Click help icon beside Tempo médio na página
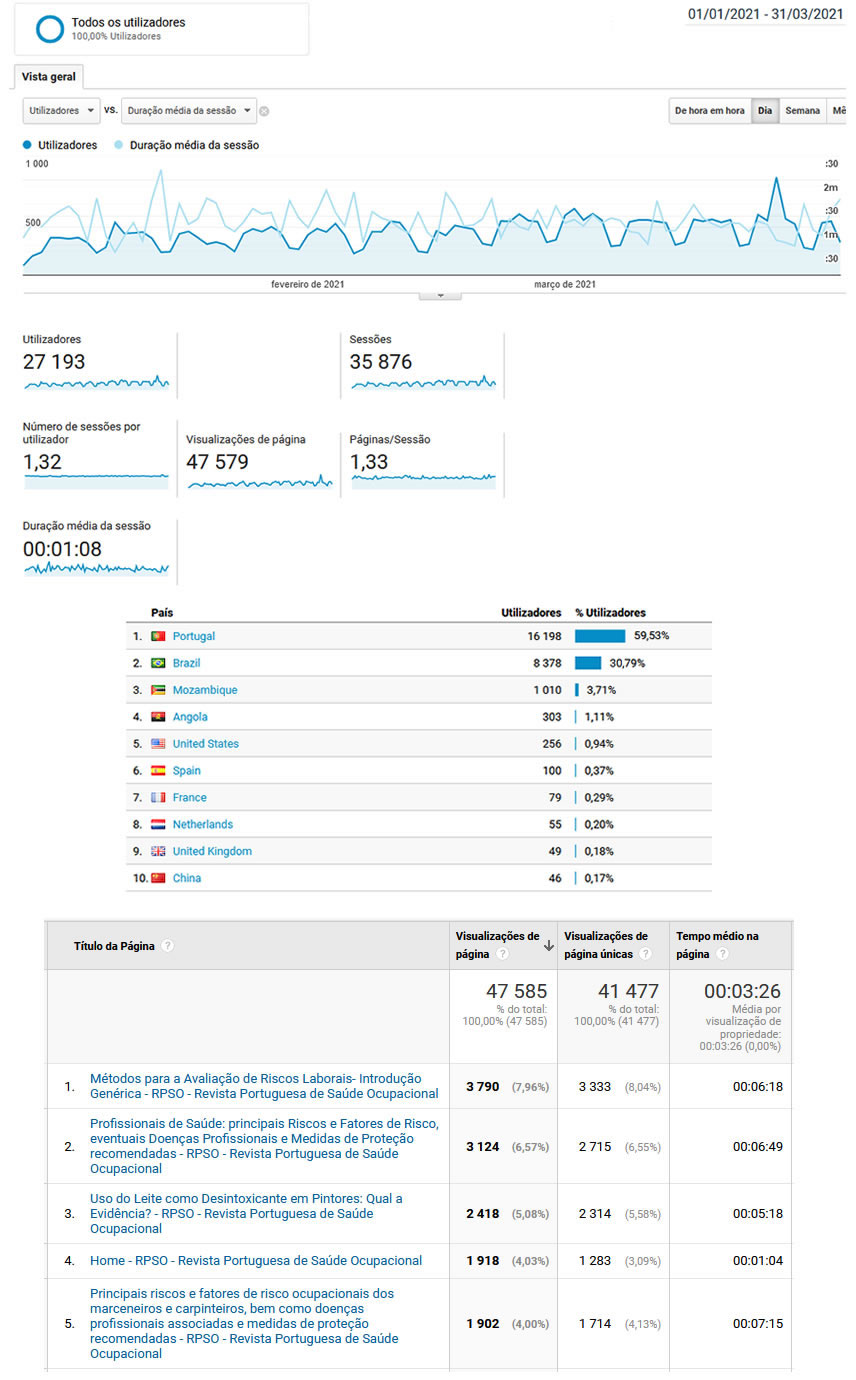Image resolution: width=856 pixels, height=1380 pixels. (x=722, y=954)
